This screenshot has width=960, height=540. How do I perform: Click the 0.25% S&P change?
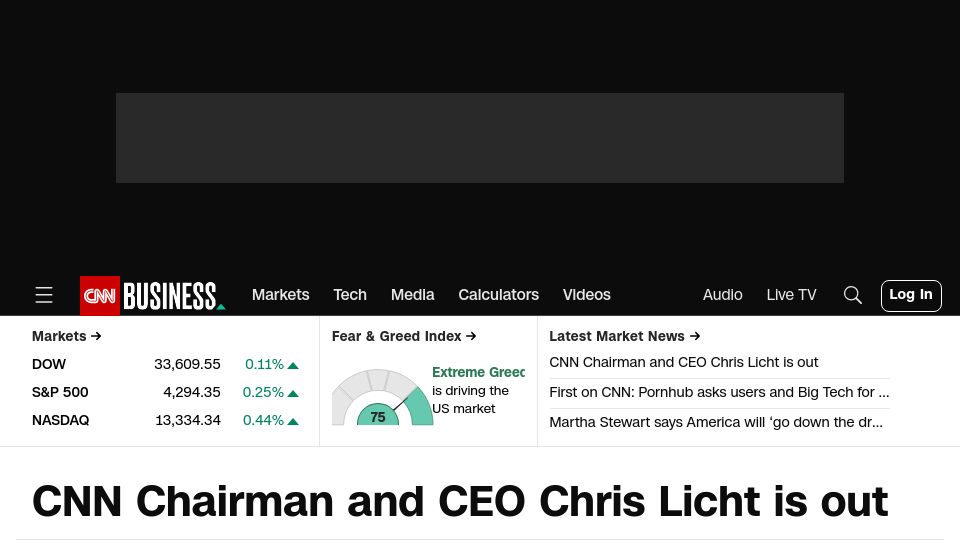coord(263,392)
